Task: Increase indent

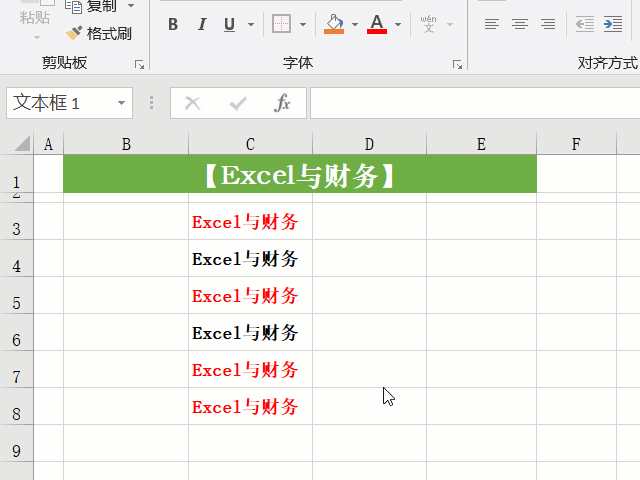Action: coord(613,24)
